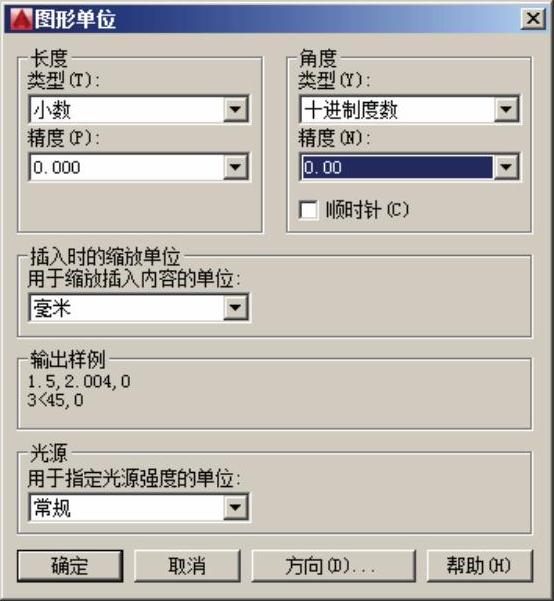This screenshot has height=601, width=554.
Task: Click the highlighted 0.00 angle precision field
Action: [397, 167]
